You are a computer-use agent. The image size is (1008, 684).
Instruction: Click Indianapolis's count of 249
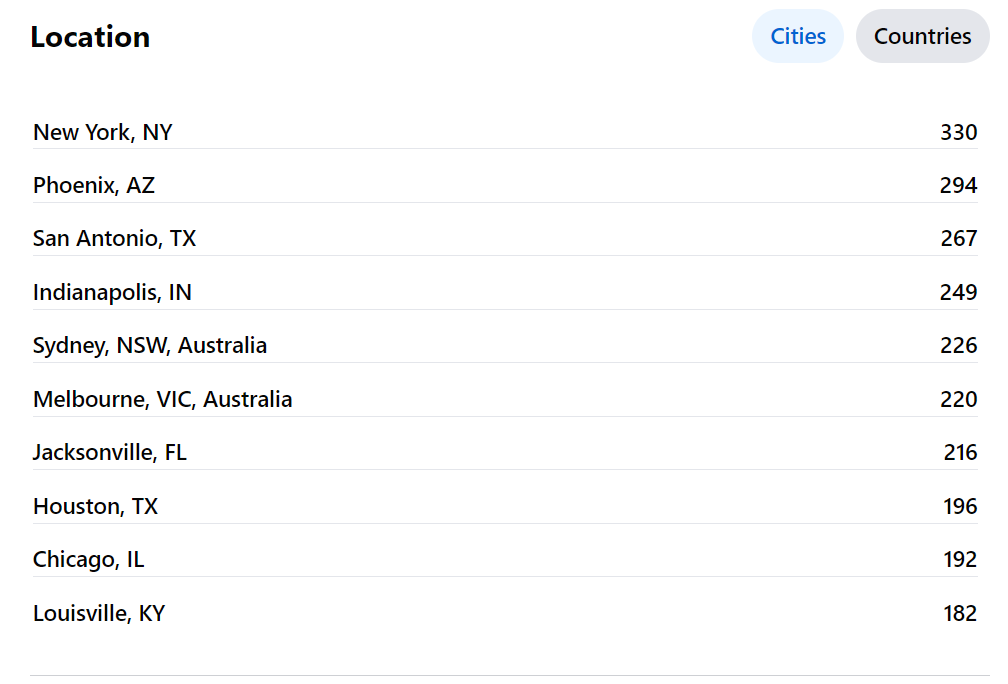(x=958, y=292)
